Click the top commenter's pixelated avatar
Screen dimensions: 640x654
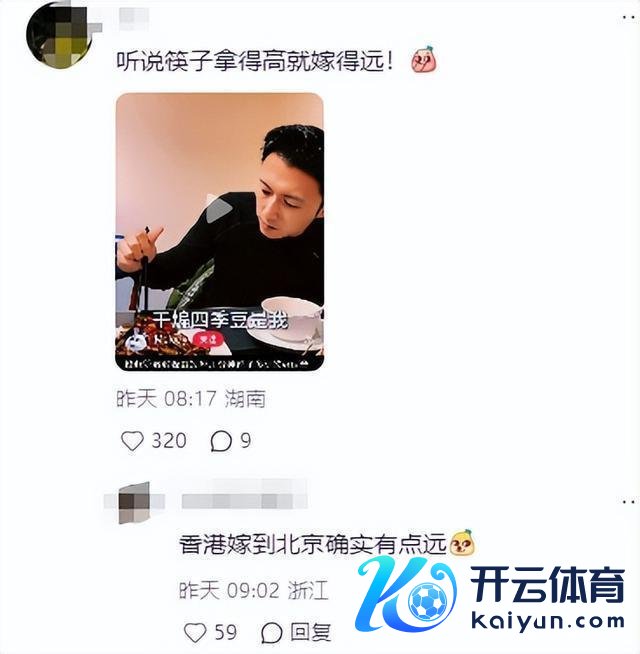(59, 34)
